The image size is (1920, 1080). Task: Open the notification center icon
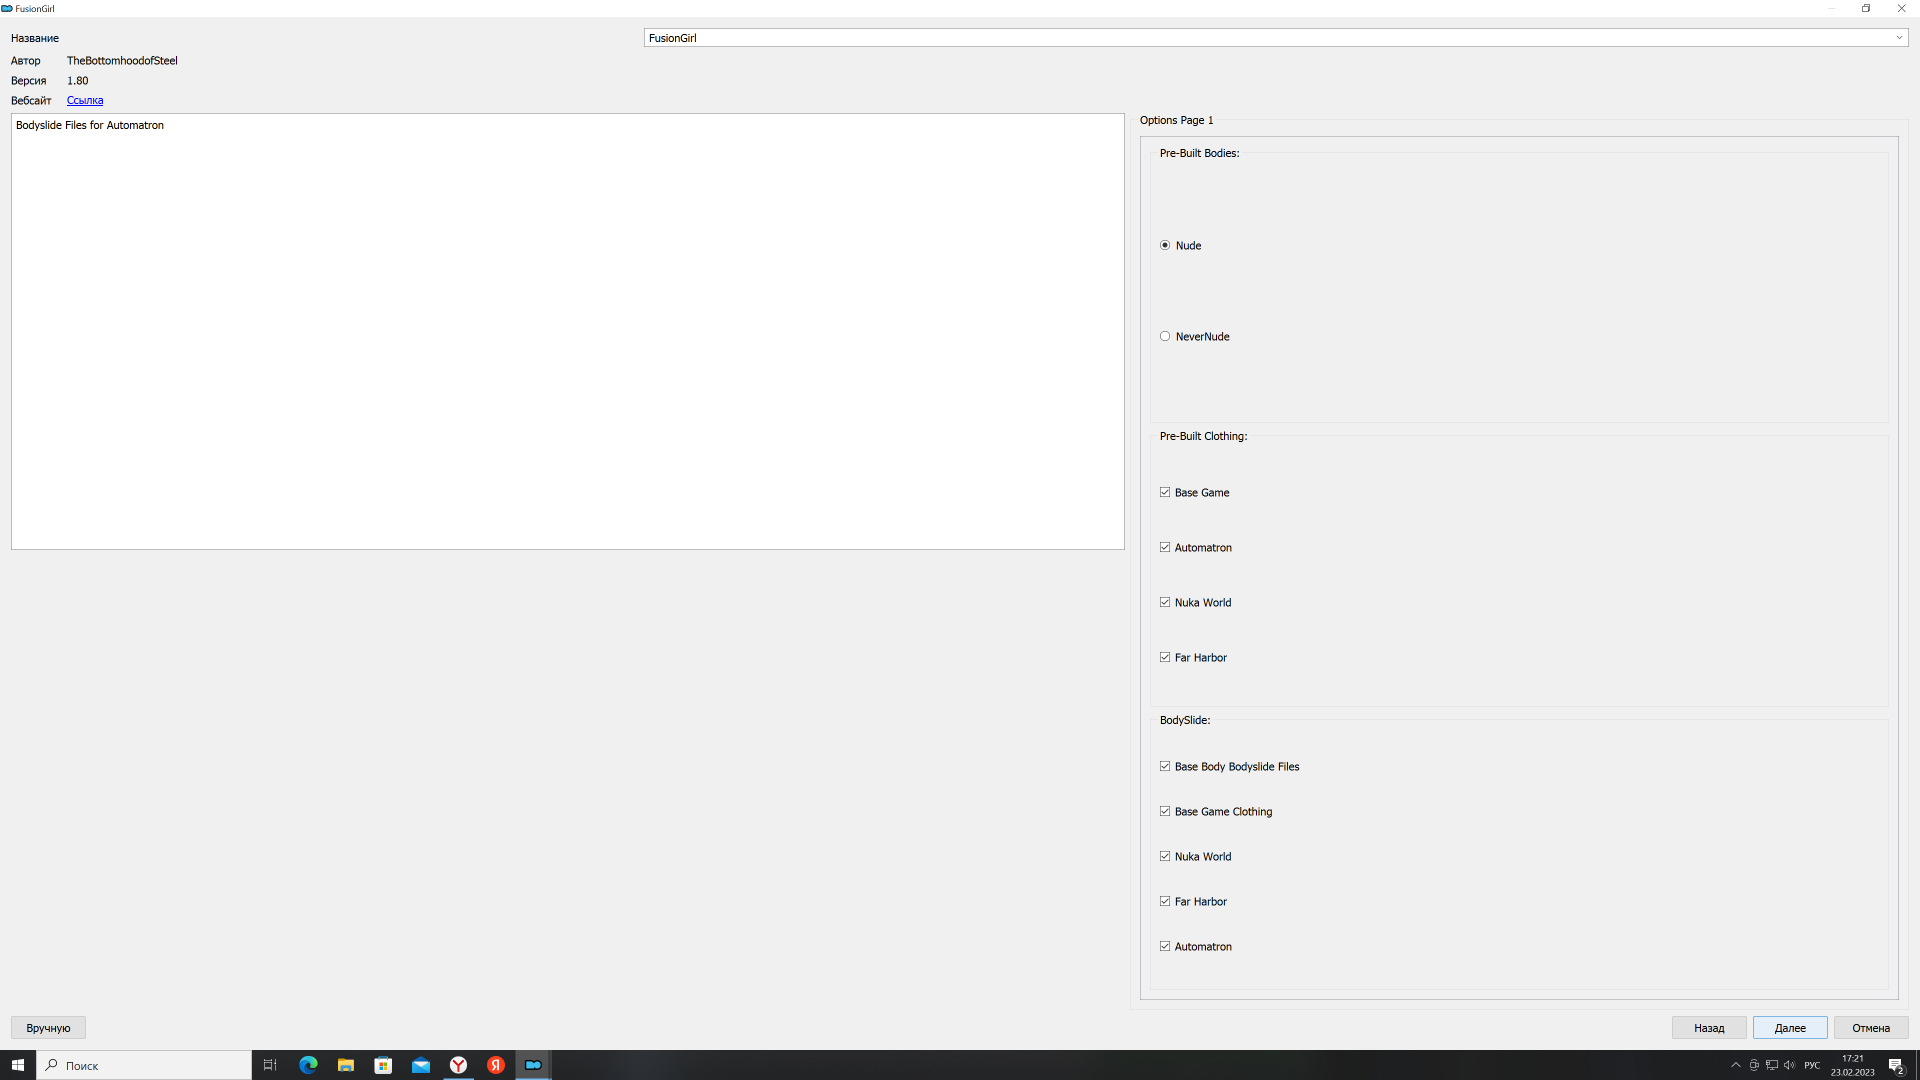click(1895, 1065)
